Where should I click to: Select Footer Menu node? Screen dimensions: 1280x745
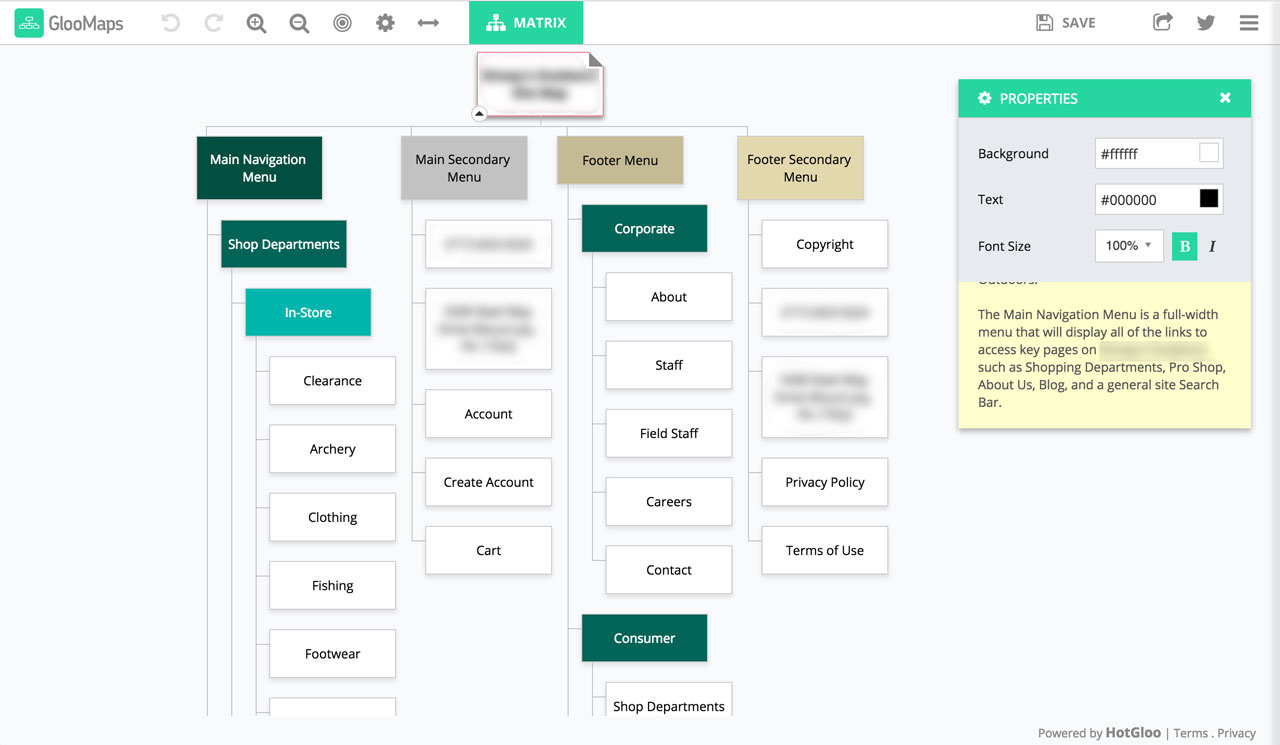click(x=620, y=160)
